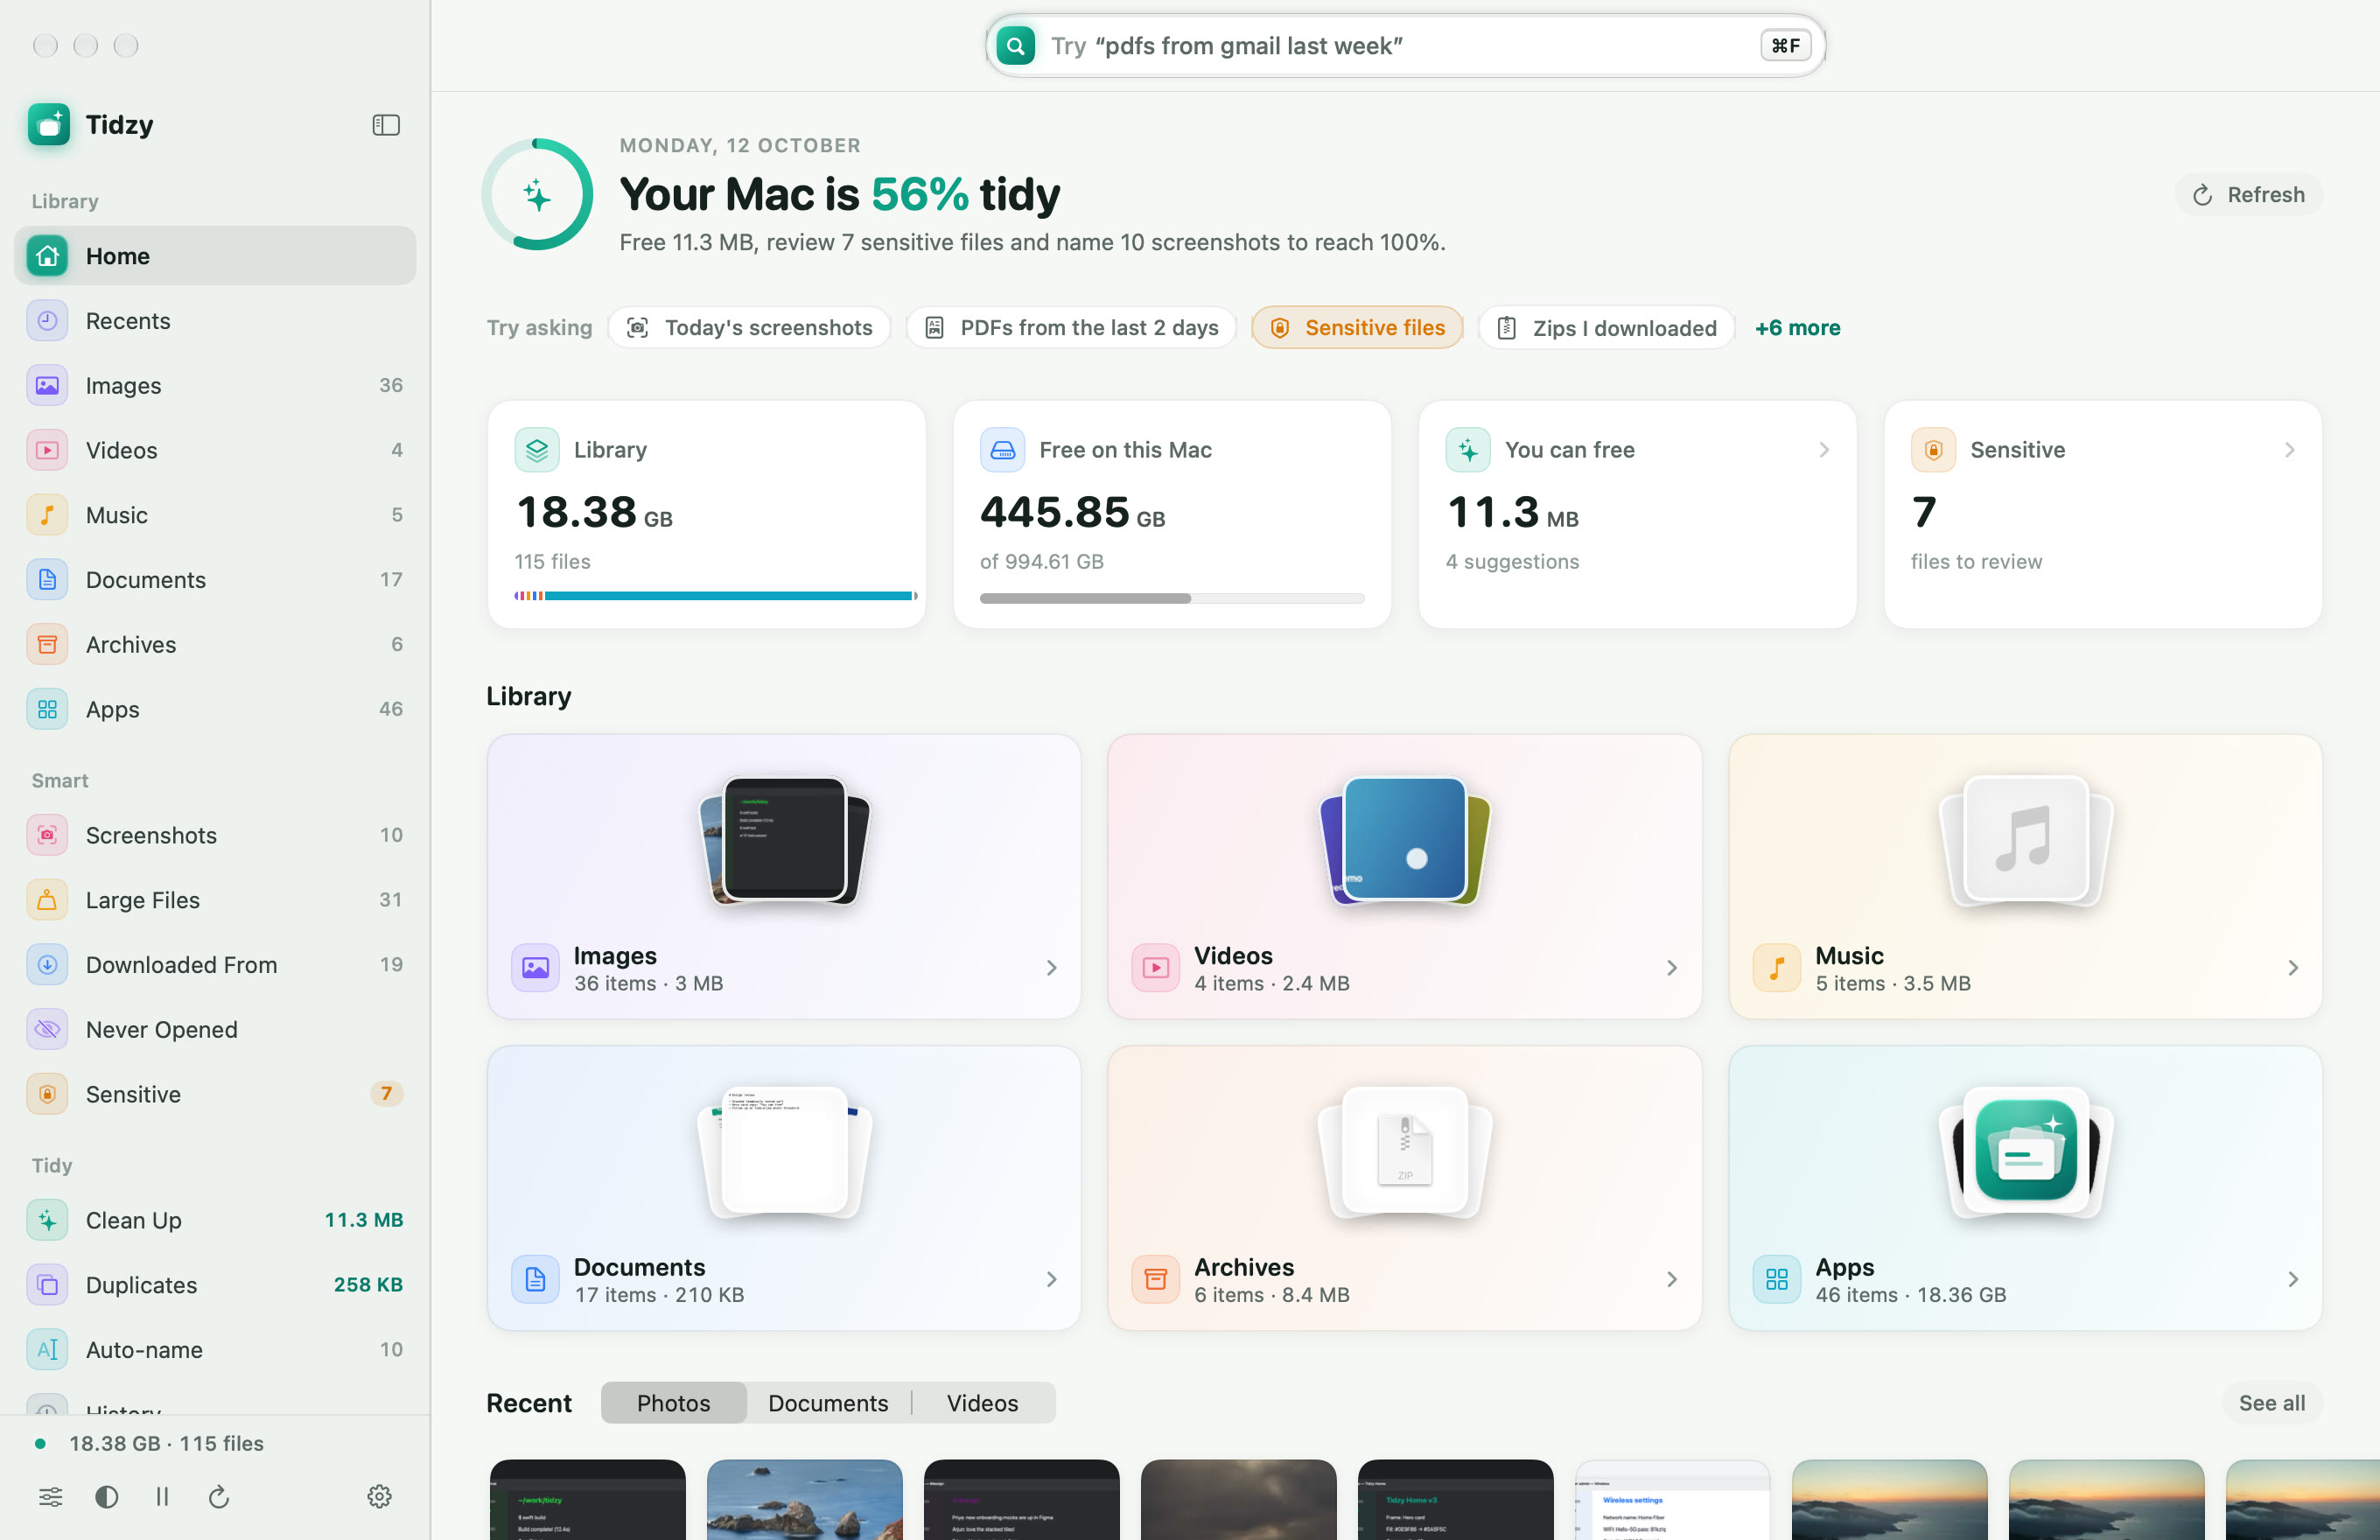Click the Library storage usage bar
The width and height of the screenshot is (2380, 1540).
point(716,596)
